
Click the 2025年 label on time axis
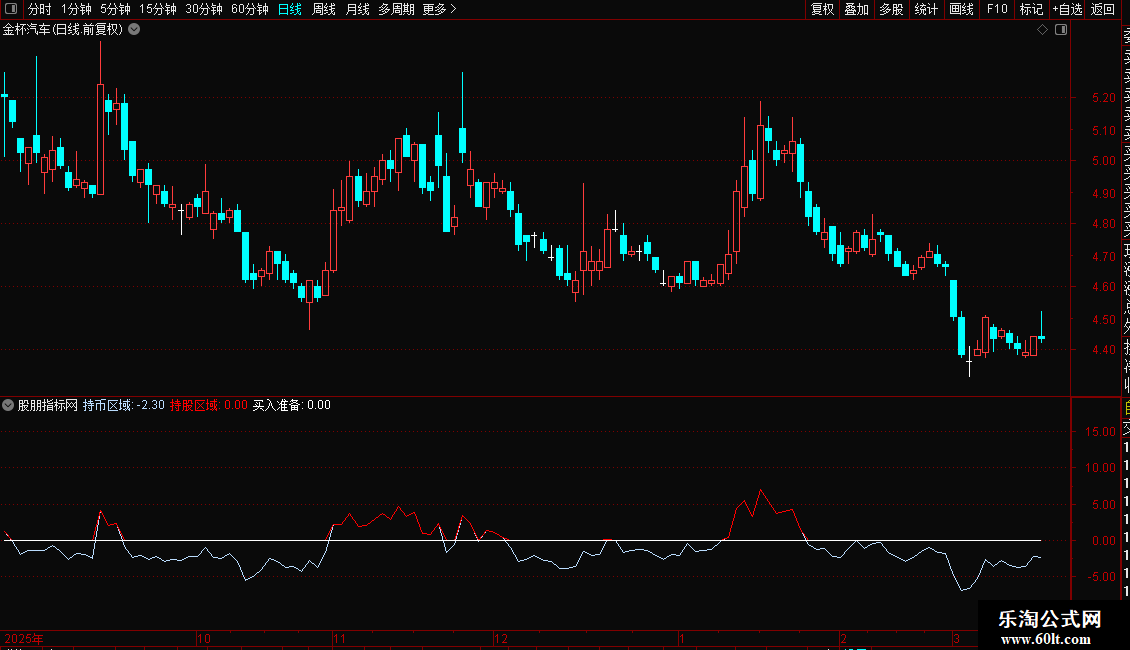(x=24, y=638)
